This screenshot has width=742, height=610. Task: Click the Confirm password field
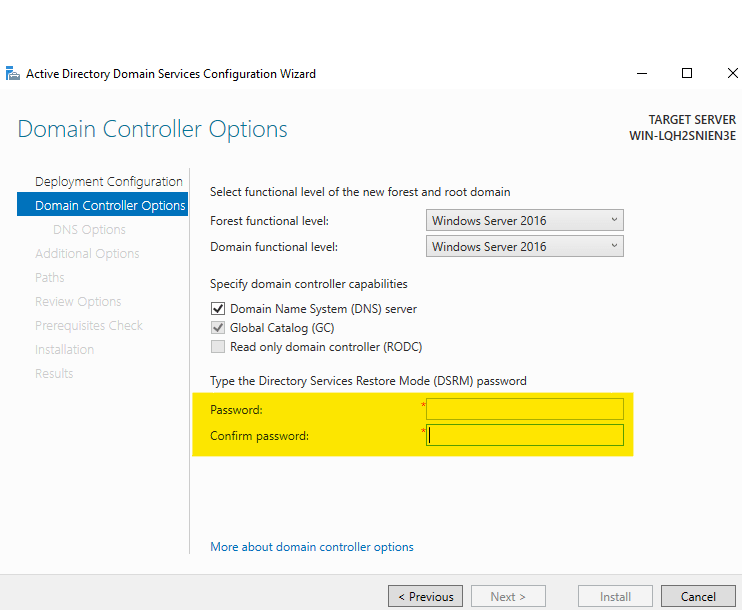pos(525,435)
